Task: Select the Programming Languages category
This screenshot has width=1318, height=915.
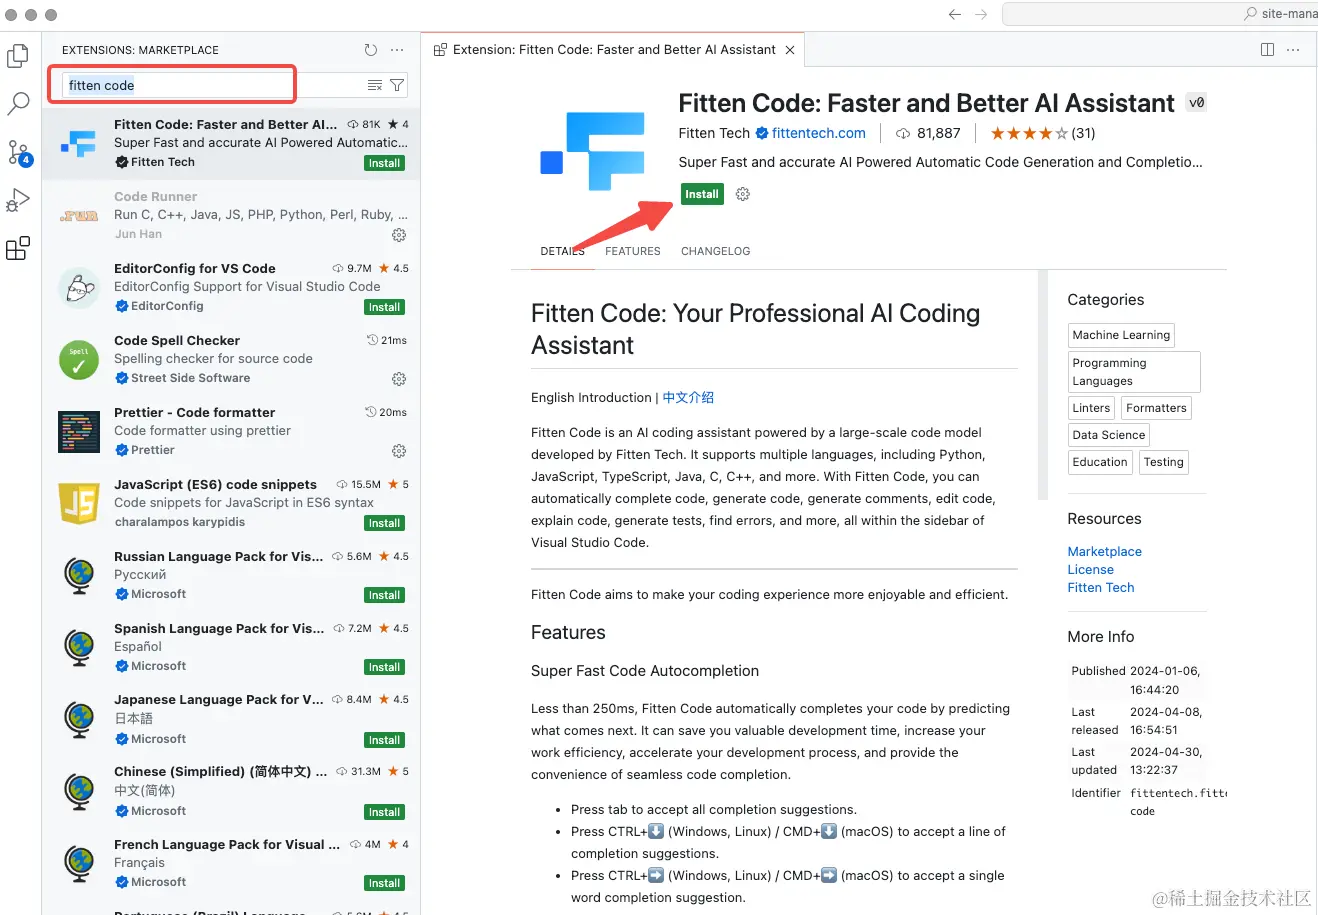Action: 1134,372
